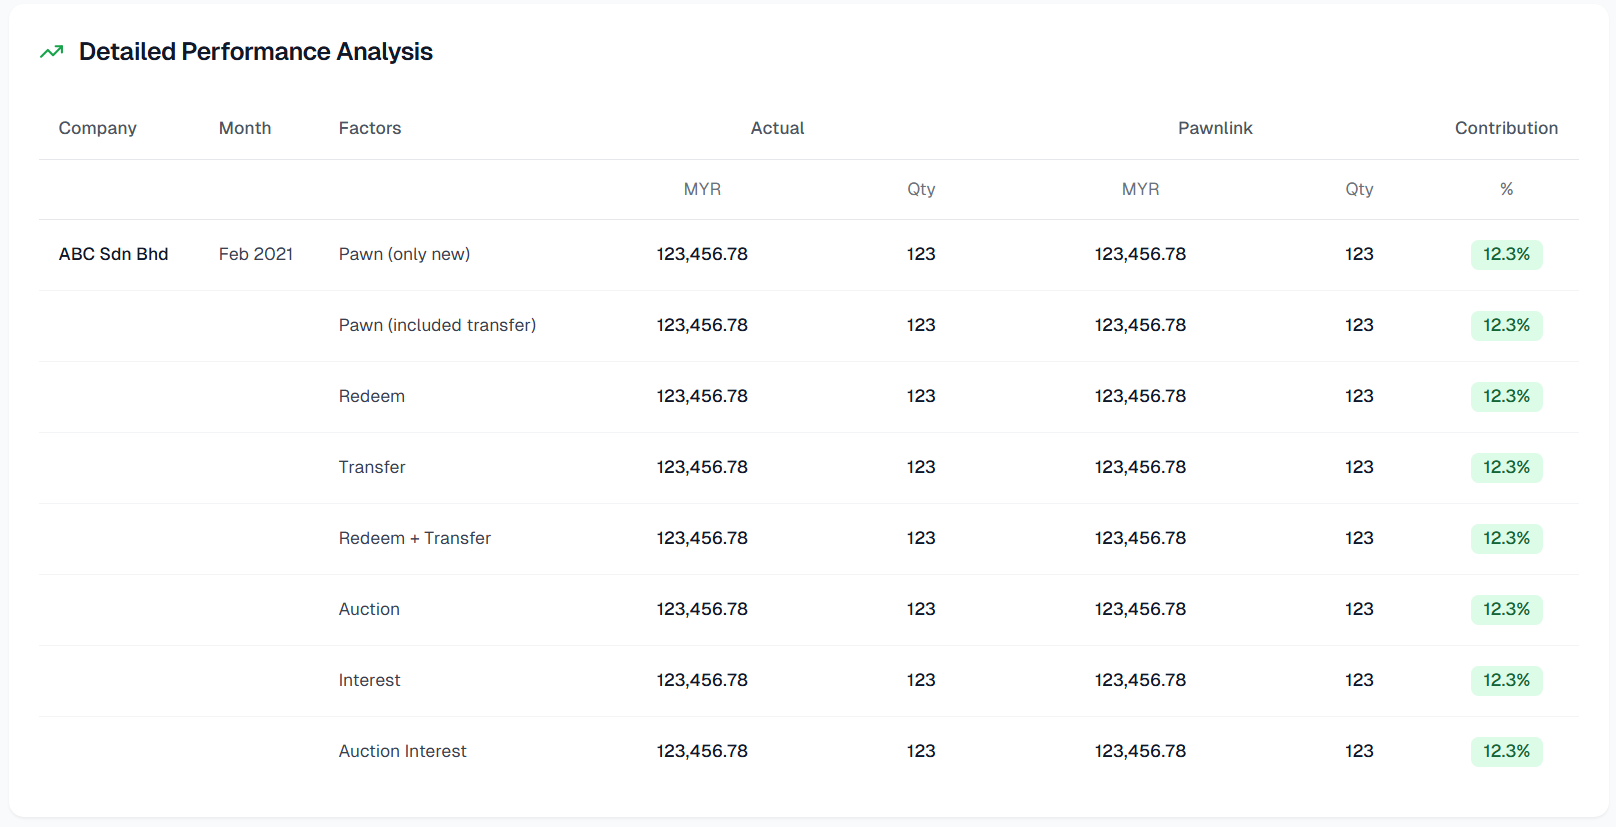Click the ABC Sdn Bhd company cell

(x=113, y=254)
